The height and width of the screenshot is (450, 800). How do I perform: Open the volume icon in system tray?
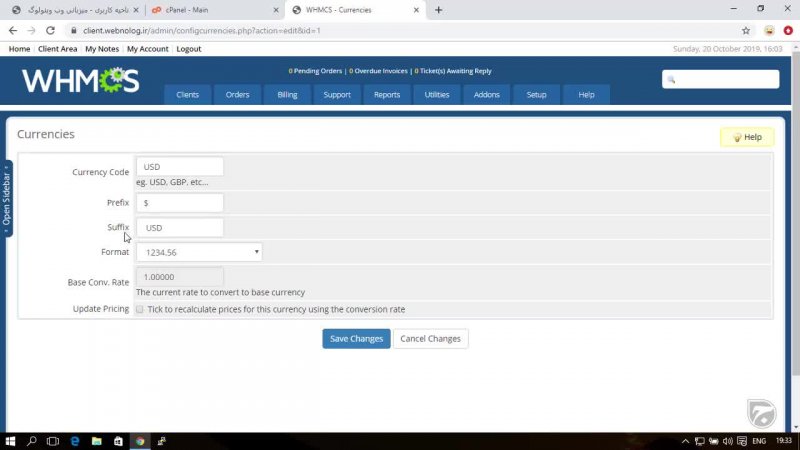(728, 441)
